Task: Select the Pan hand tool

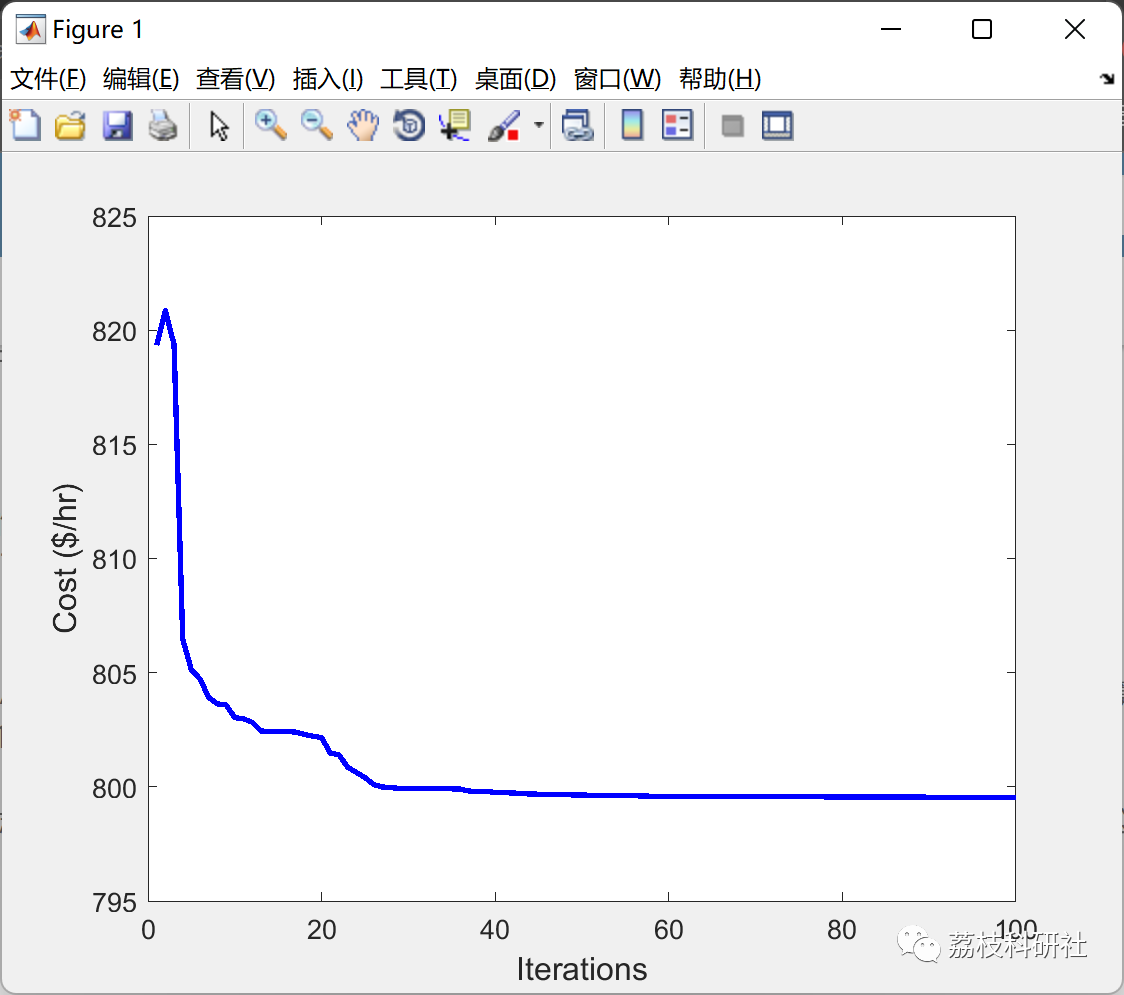Action: (x=363, y=125)
